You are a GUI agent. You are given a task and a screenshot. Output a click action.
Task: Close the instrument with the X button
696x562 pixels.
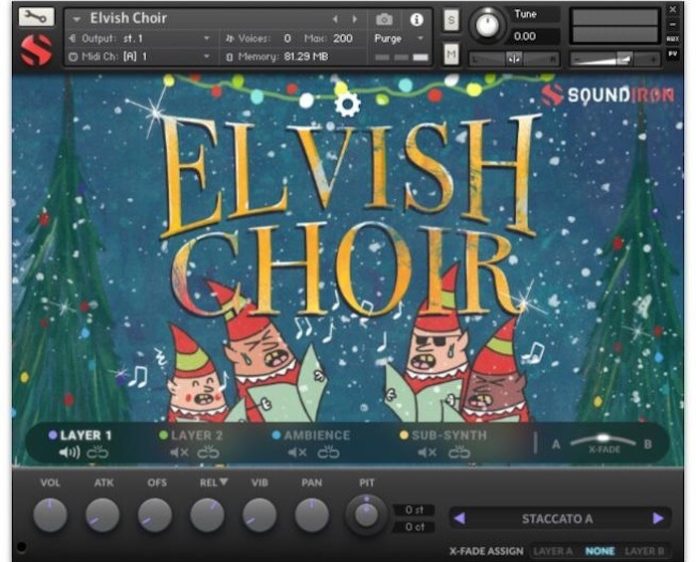(x=673, y=8)
